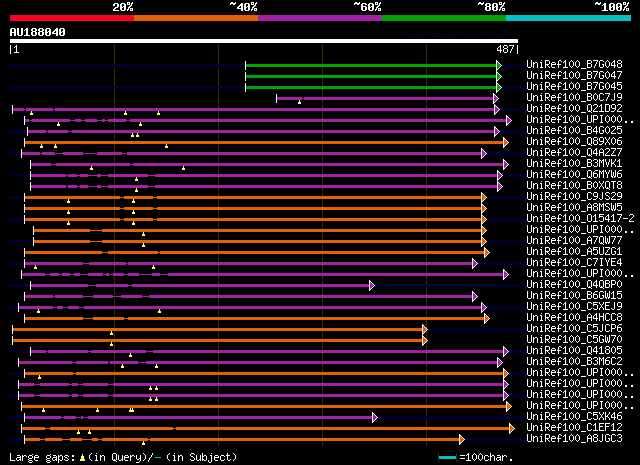Open hit UniRef100_B7G047
Viewport: 640px width, 465px height.
[574, 75]
